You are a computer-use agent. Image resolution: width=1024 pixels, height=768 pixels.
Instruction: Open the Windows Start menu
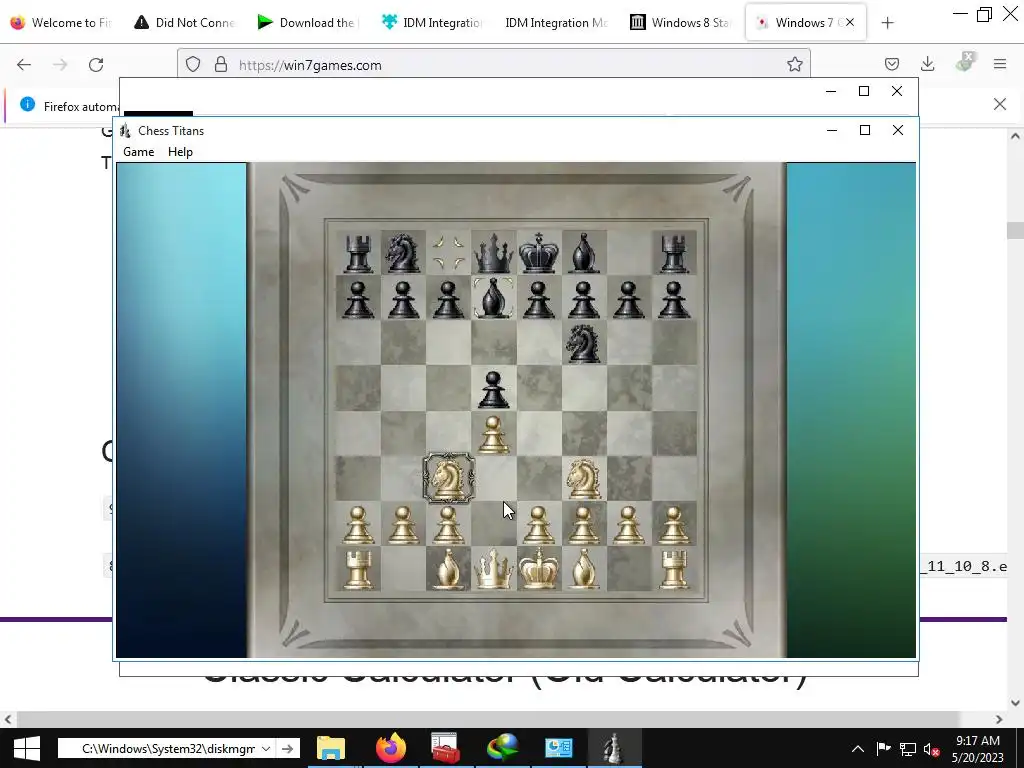pos(27,748)
